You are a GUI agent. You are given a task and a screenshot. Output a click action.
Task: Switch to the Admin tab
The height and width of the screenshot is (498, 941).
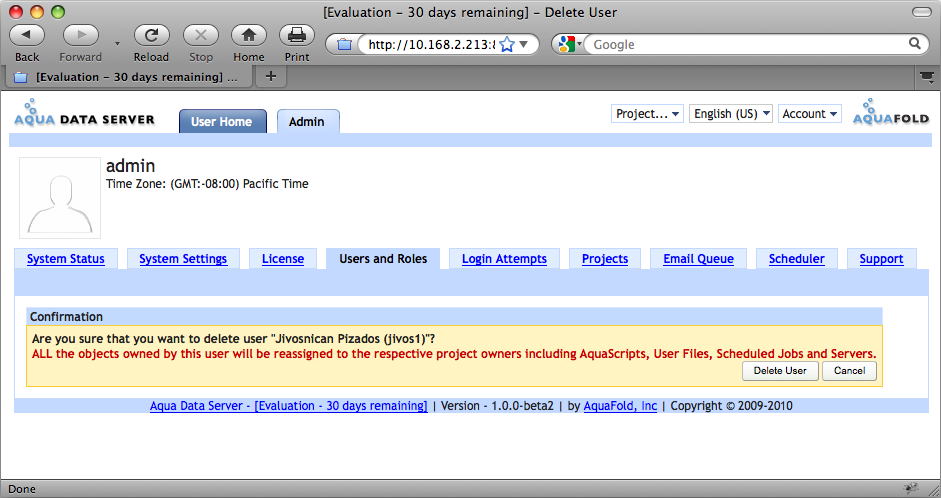point(307,121)
